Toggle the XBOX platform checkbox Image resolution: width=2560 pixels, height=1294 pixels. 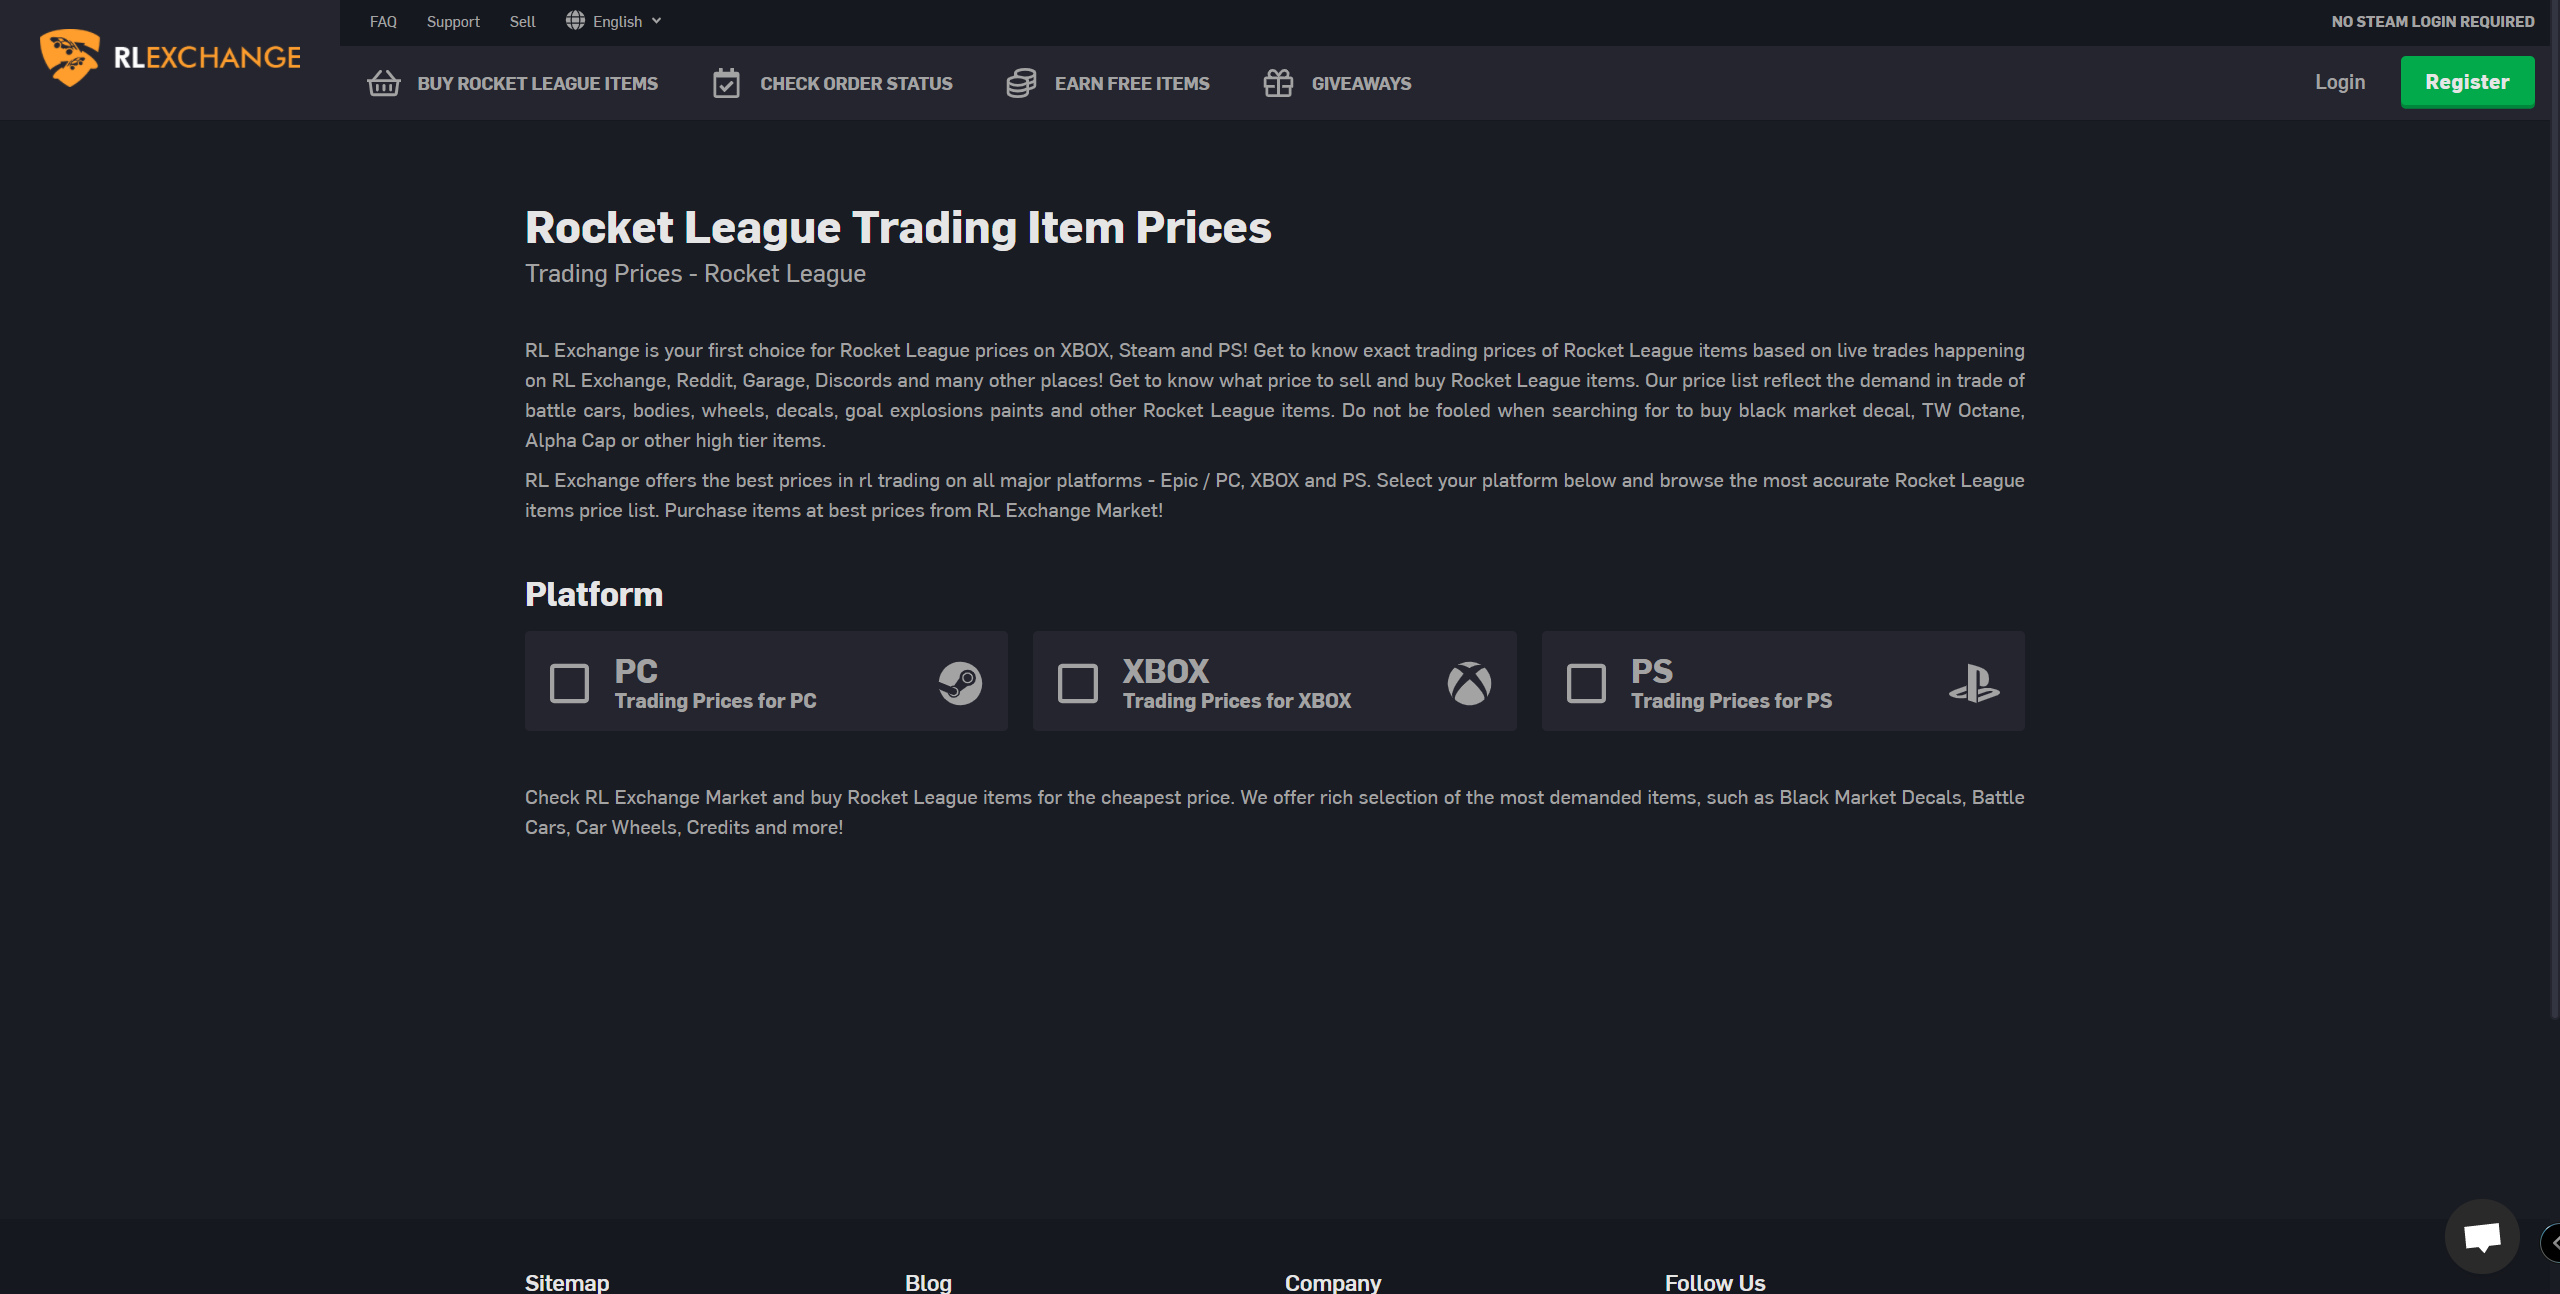pyautogui.click(x=1075, y=682)
